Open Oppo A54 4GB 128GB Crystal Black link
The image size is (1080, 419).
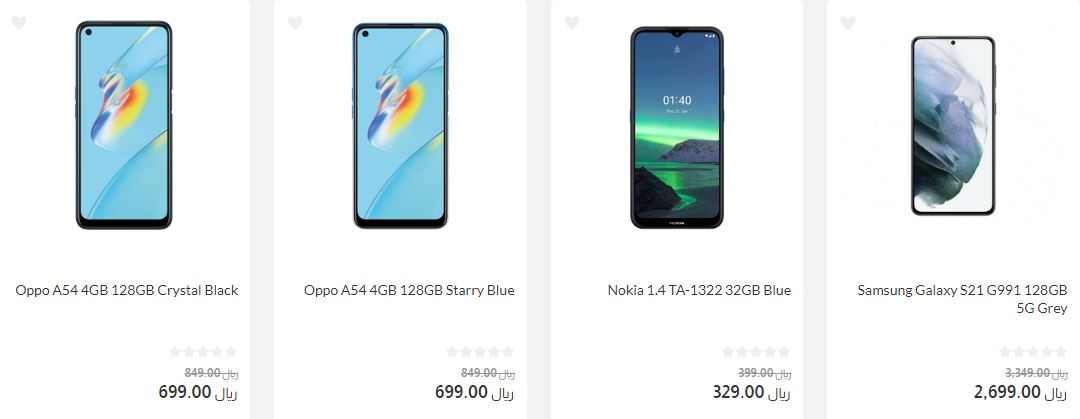click(x=127, y=290)
